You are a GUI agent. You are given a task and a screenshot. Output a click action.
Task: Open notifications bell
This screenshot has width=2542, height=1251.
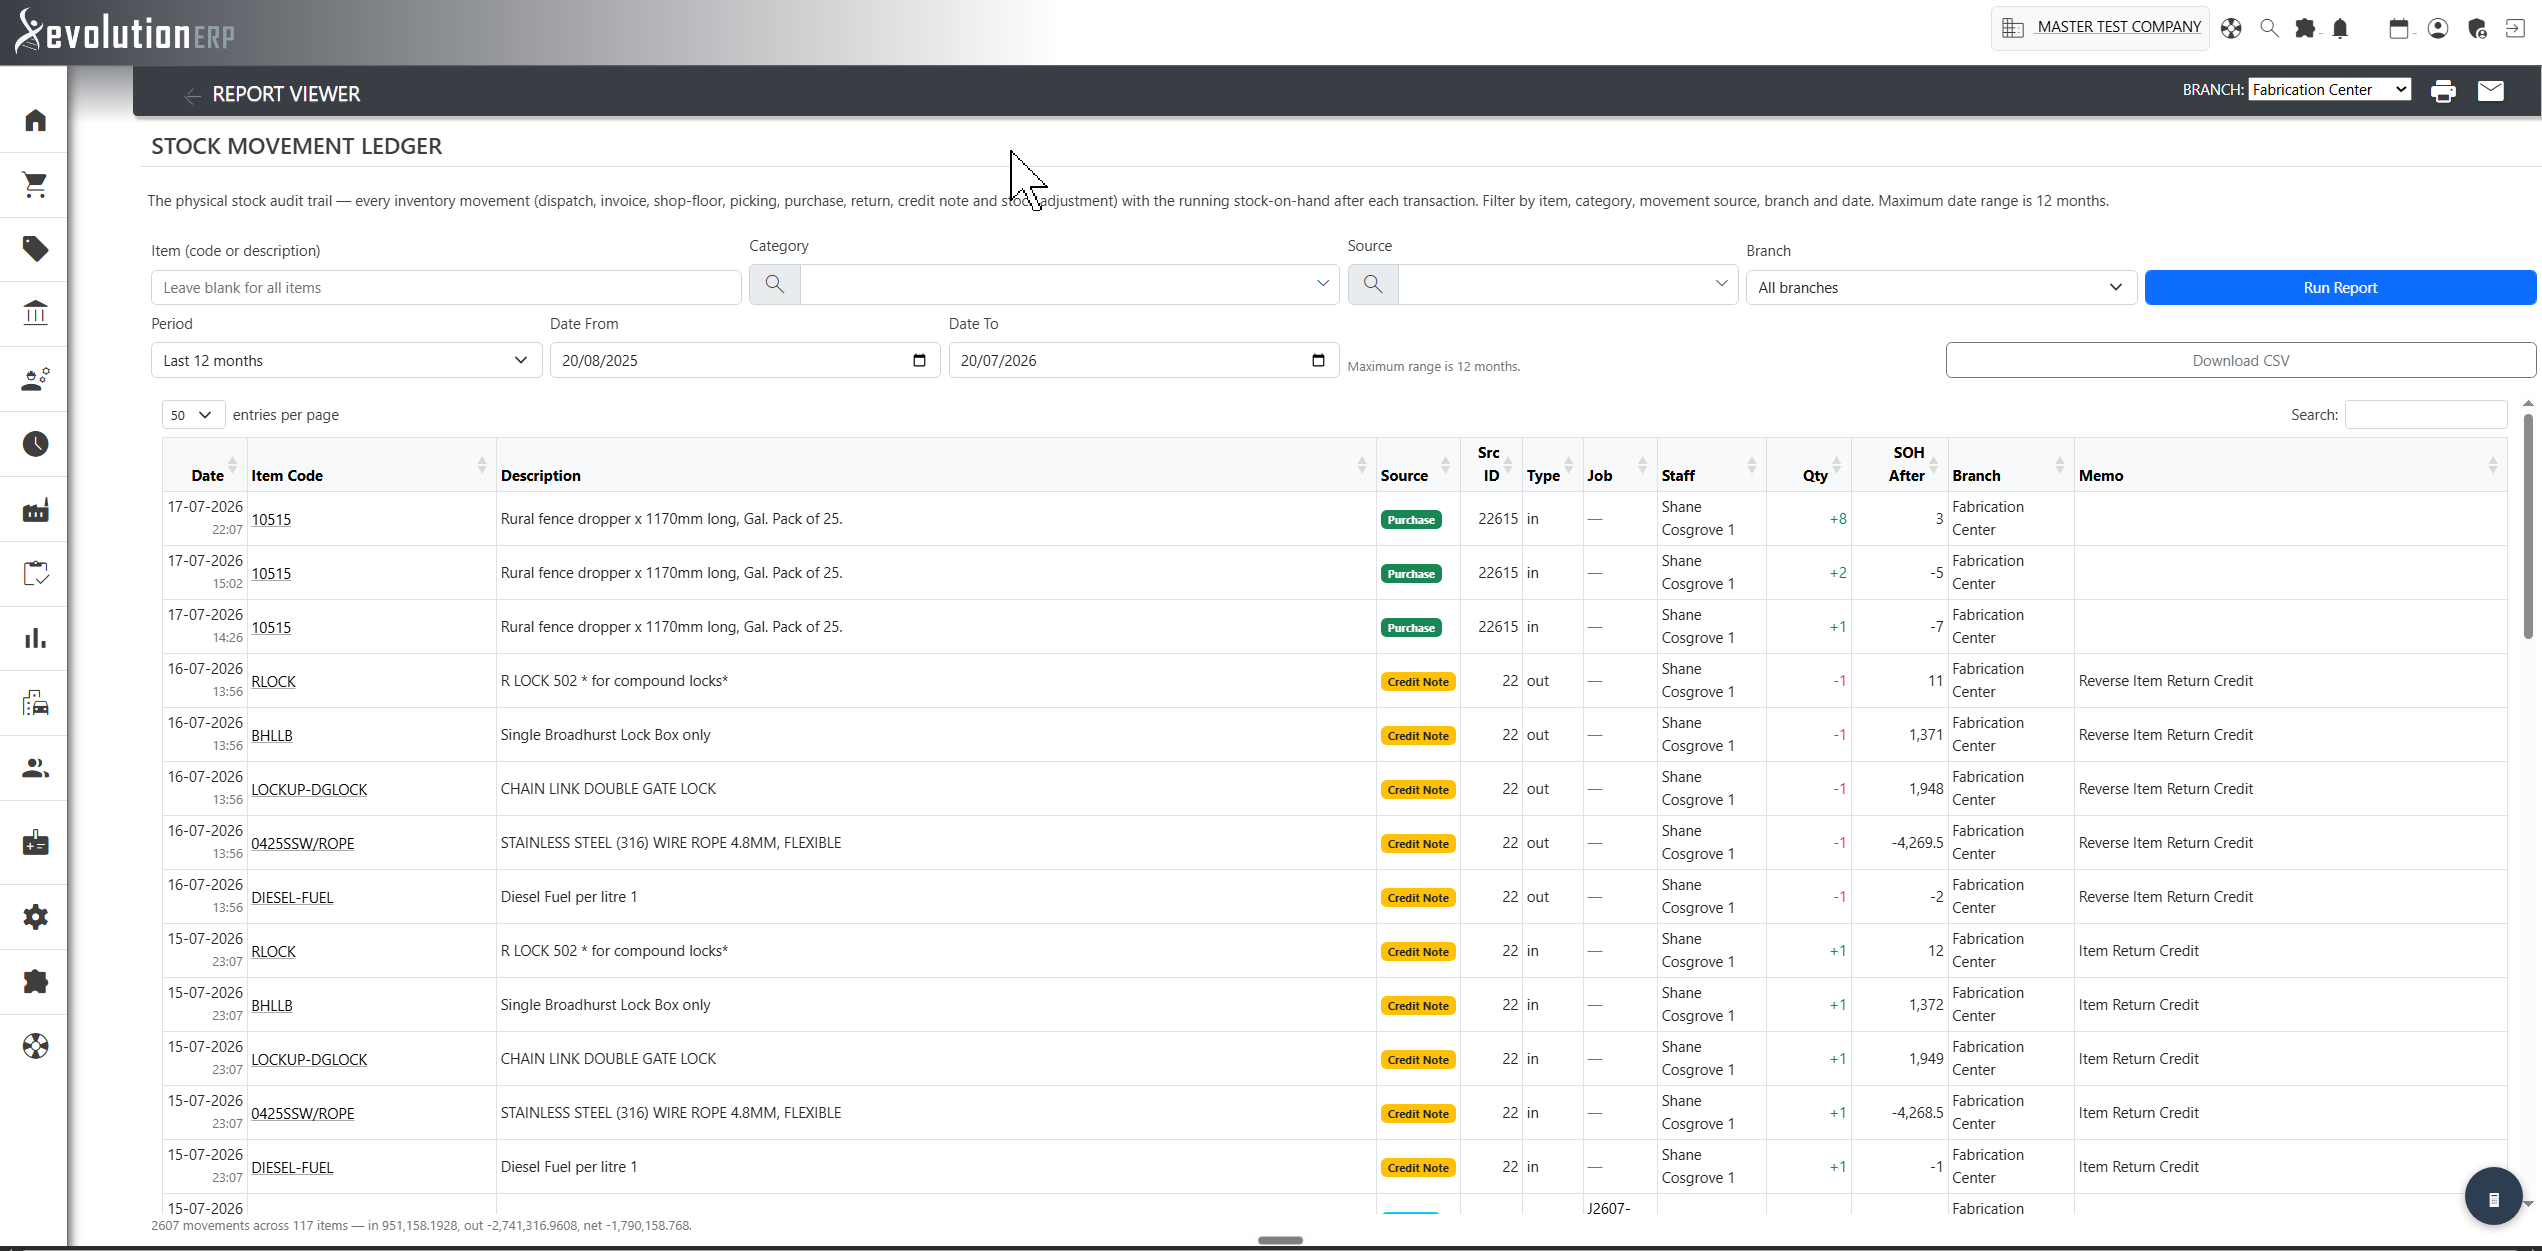pyautogui.click(x=2340, y=28)
